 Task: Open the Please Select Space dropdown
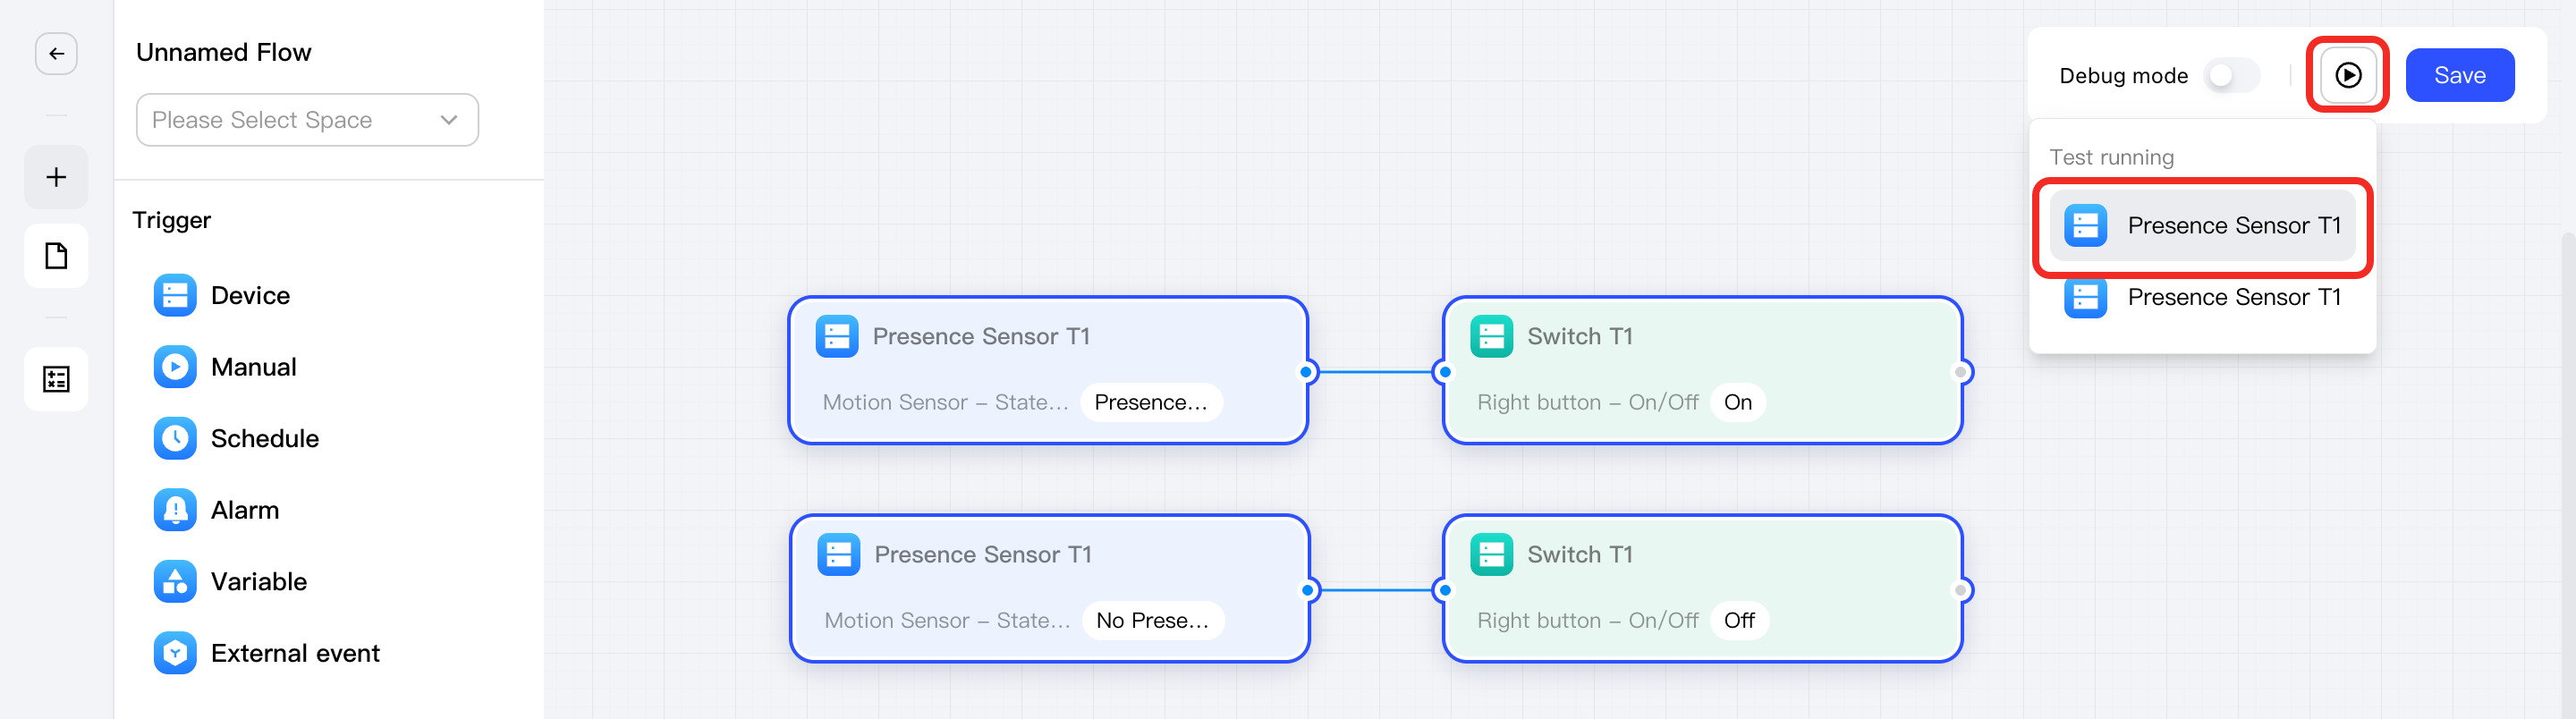click(307, 120)
